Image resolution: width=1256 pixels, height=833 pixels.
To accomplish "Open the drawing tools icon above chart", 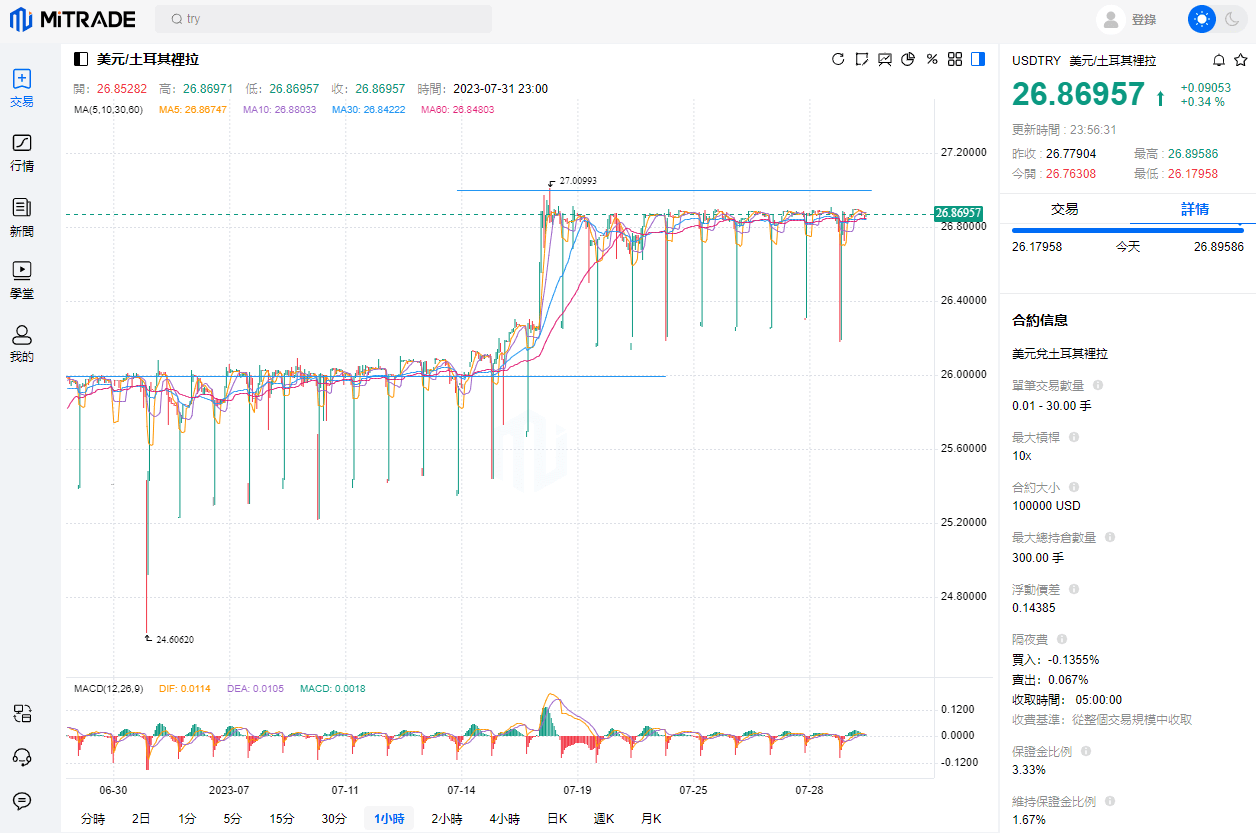I will point(862,59).
